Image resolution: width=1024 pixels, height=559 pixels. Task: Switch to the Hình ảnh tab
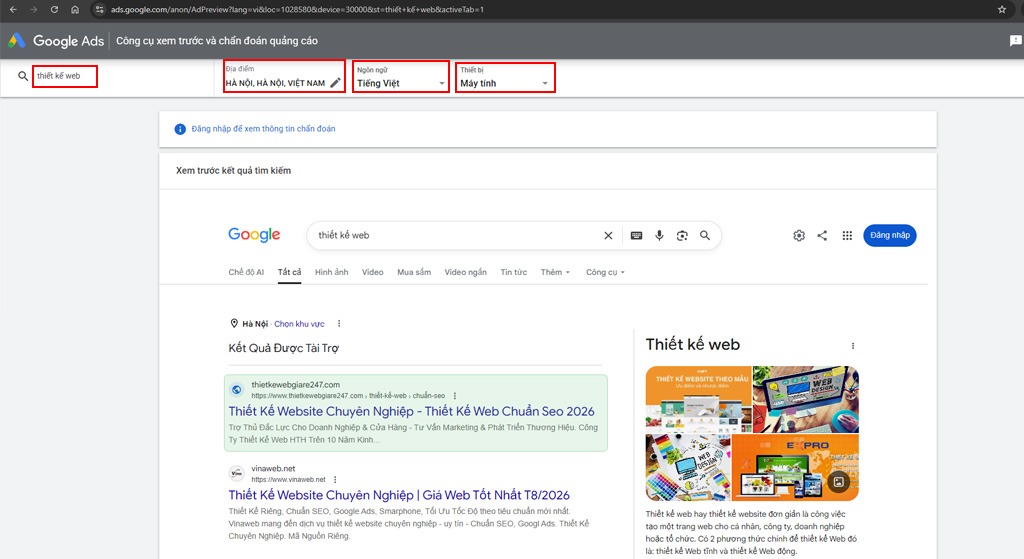pos(331,272)
